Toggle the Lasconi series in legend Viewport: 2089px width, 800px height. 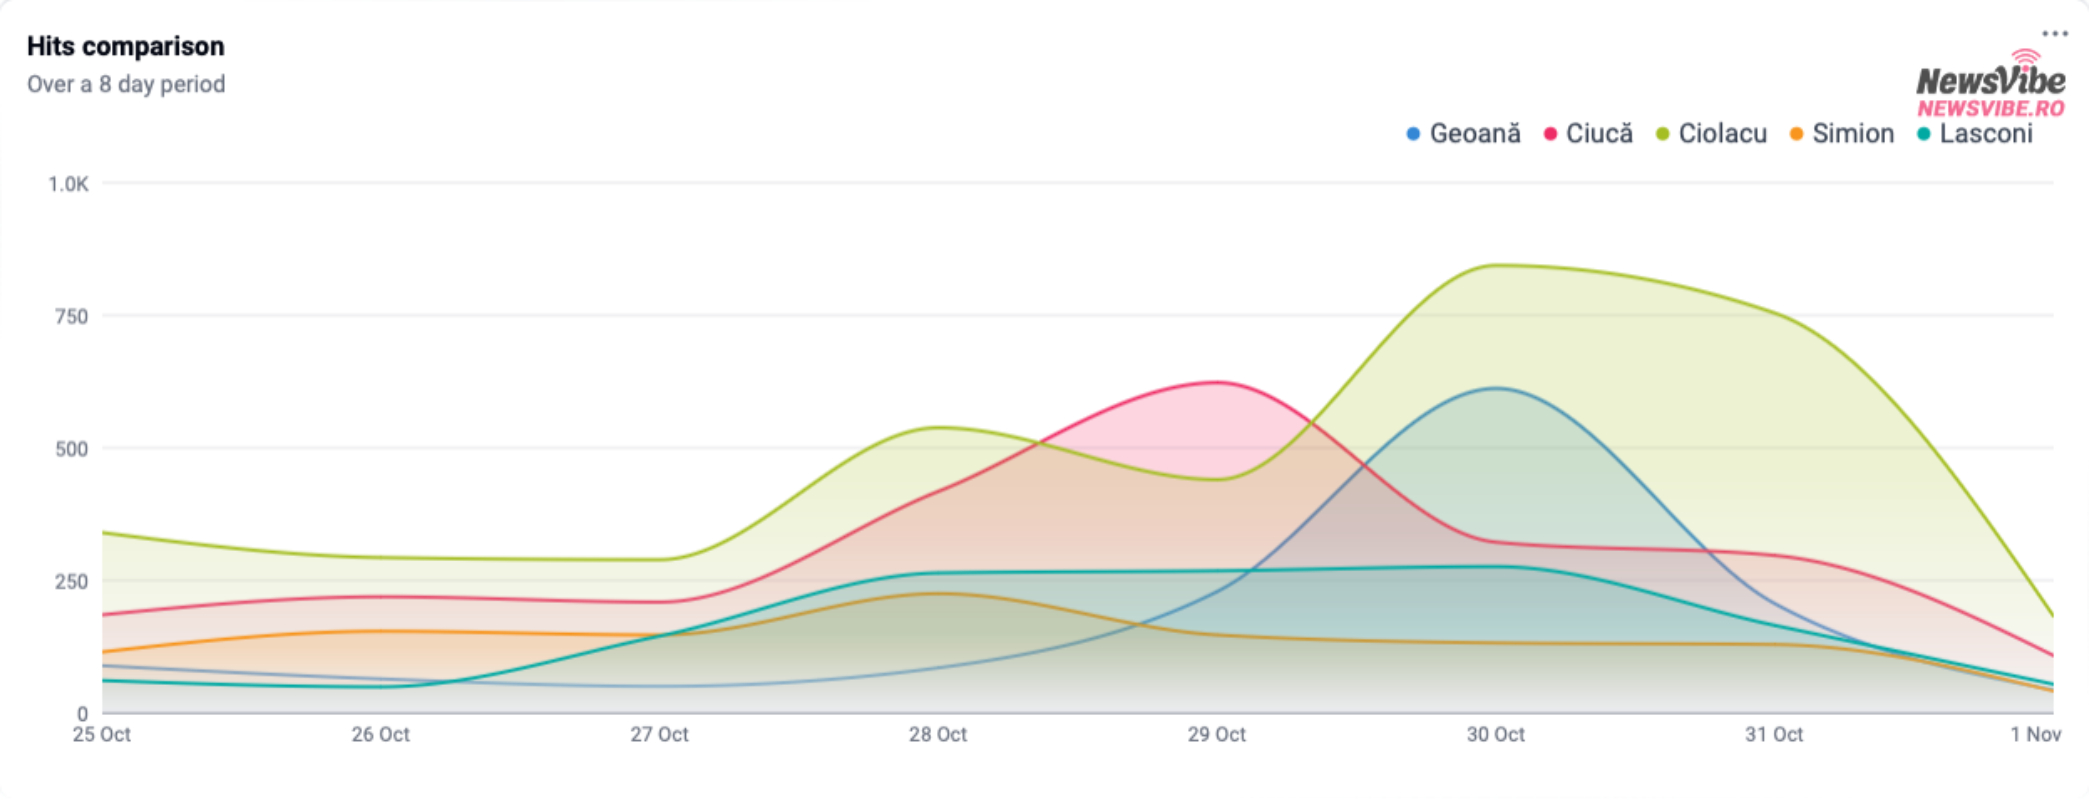click(x=1975, y=134)
